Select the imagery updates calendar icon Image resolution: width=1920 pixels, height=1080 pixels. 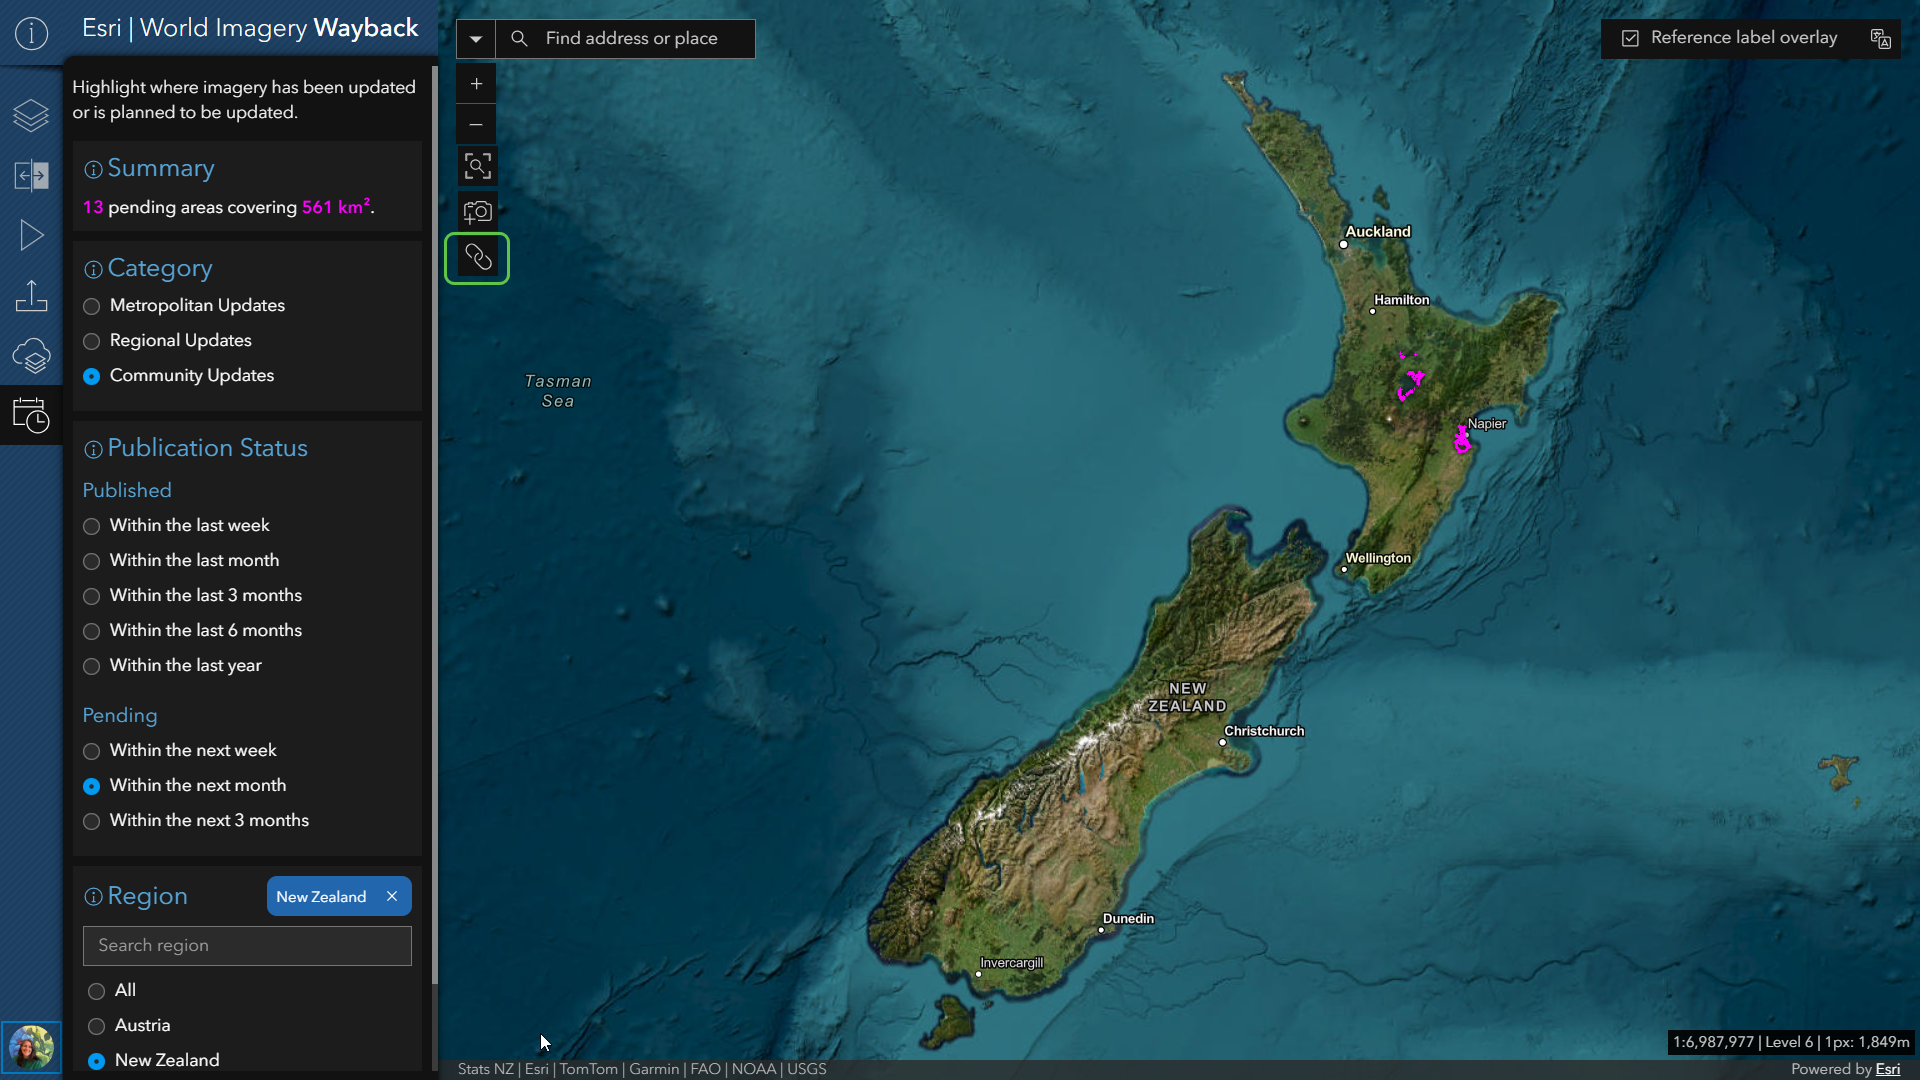coord(31,415)
